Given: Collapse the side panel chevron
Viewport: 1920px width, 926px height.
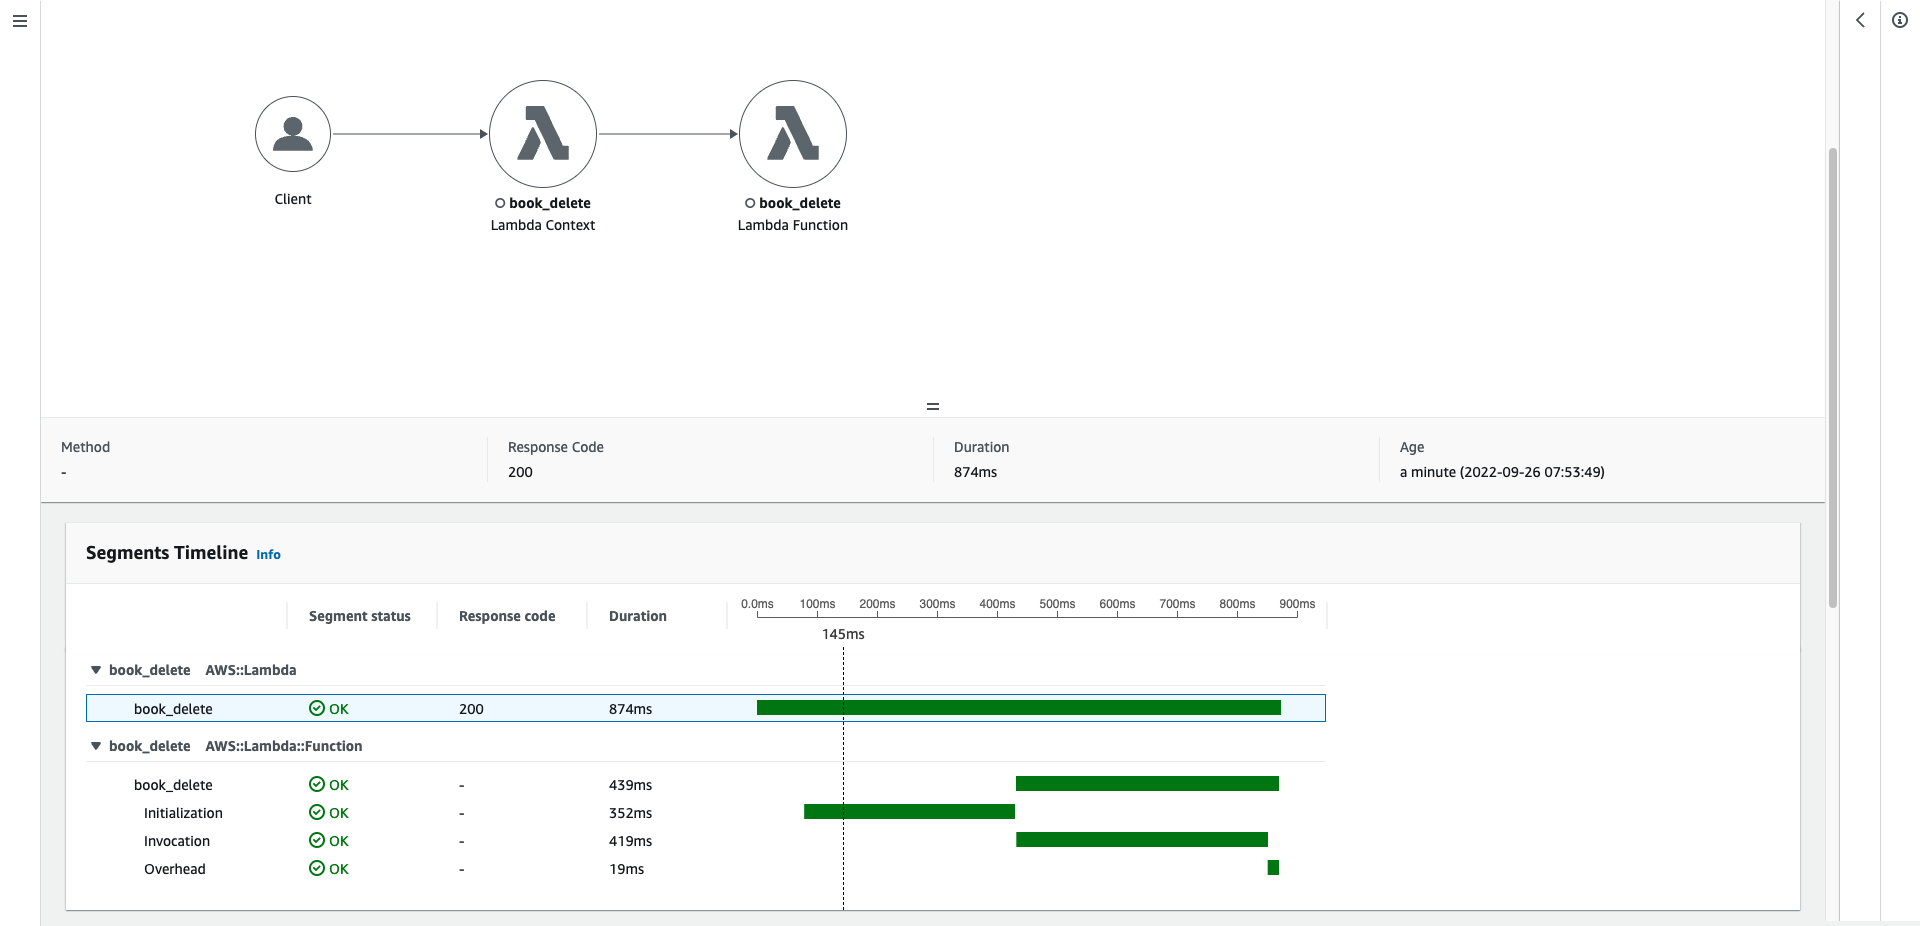Looking at the screenshot, I should 1860,20.
